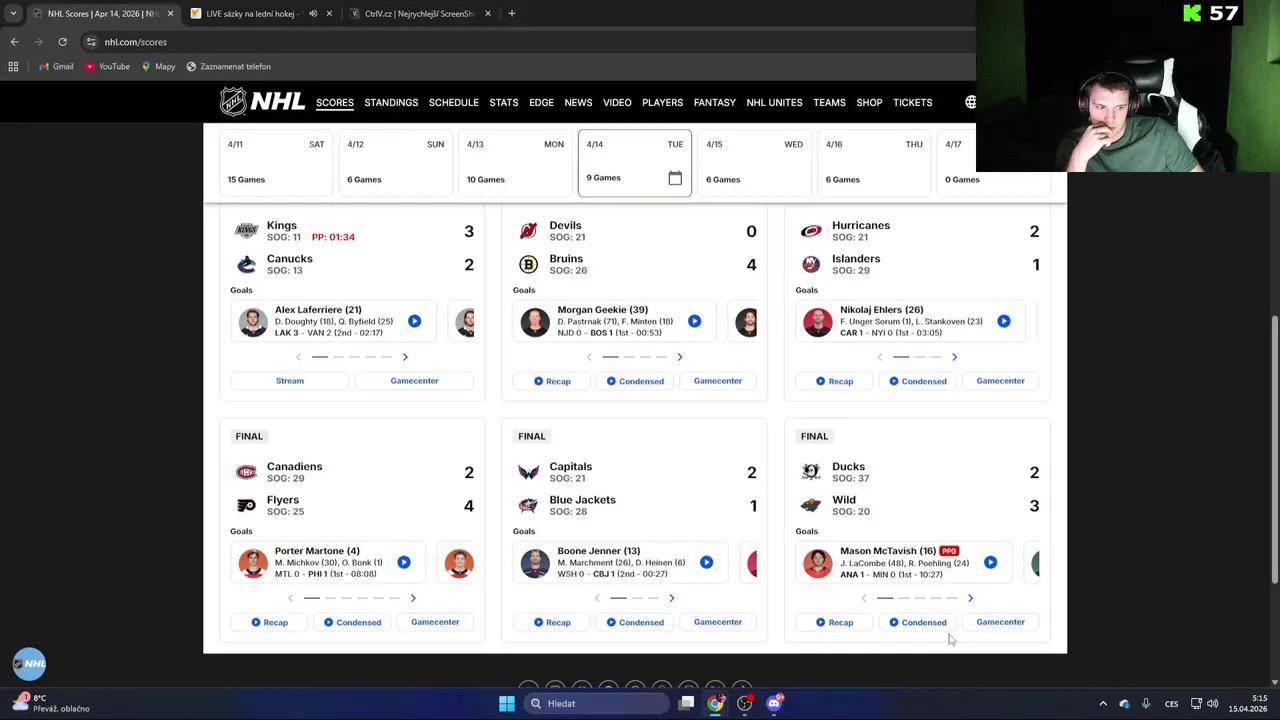Viewport: 1280px width, 720px height.
Task: Open Gmail bookmark
Action: point(55,66)
